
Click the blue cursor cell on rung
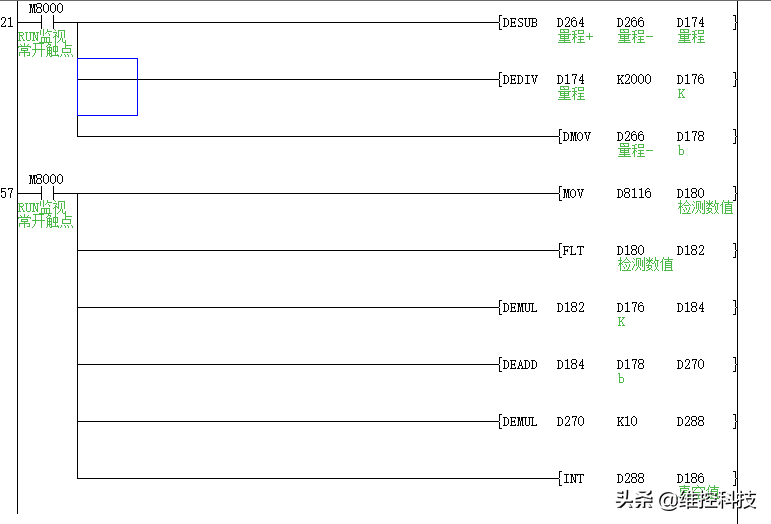point(108,87)
